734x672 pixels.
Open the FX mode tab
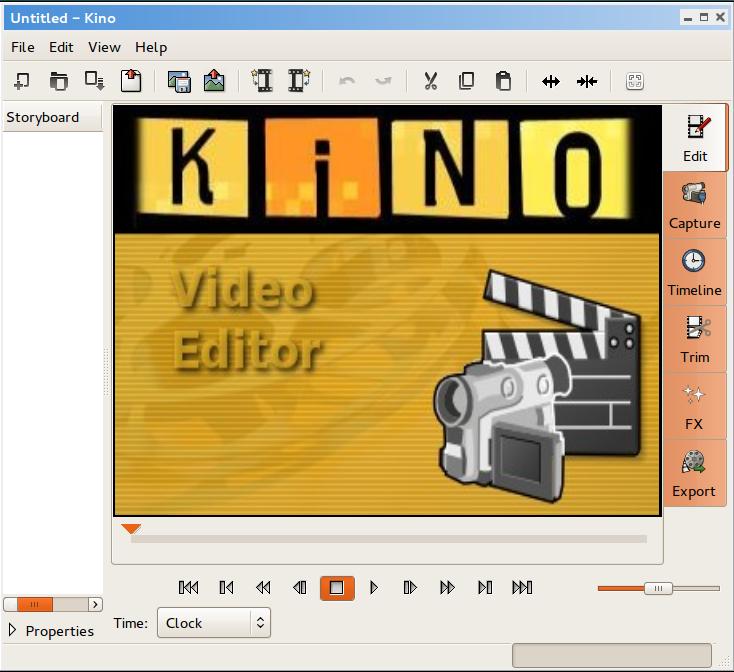click(x=695, y=406)
